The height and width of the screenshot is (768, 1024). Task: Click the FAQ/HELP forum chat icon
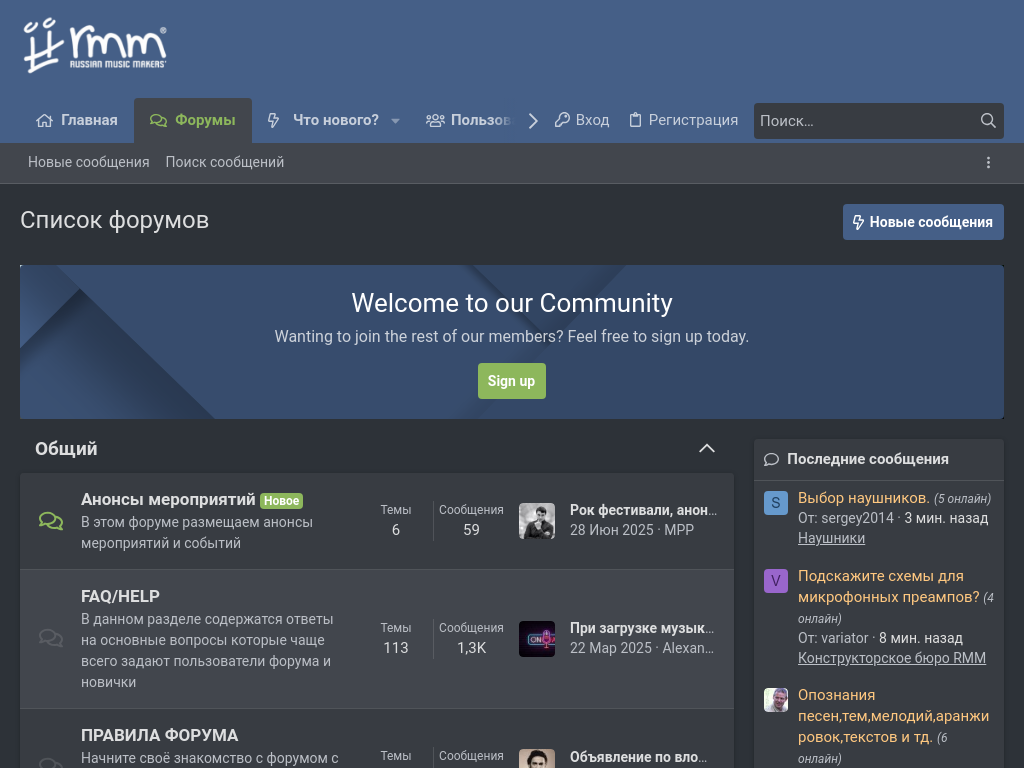coord(51,638)
